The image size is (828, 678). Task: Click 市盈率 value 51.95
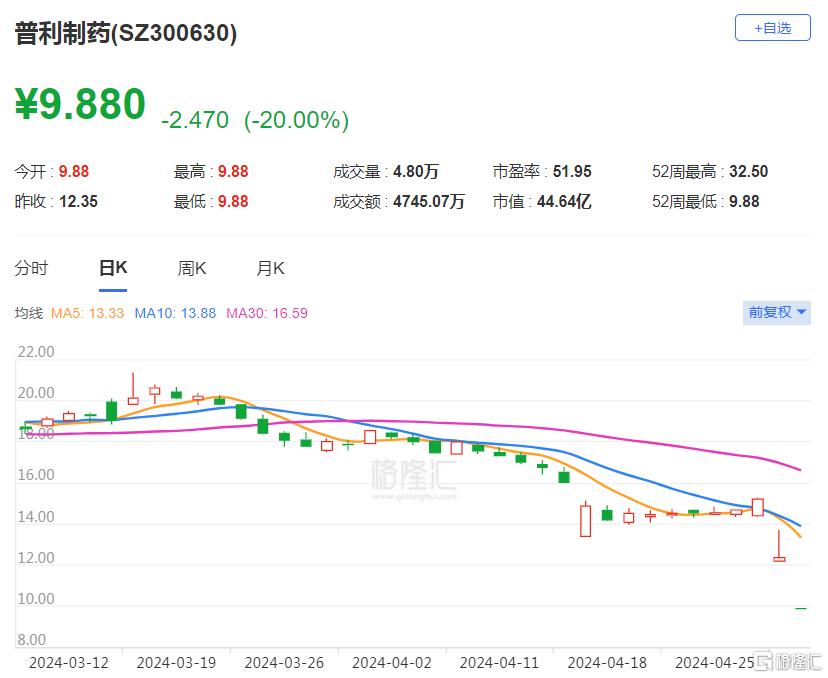coord(572,171)
